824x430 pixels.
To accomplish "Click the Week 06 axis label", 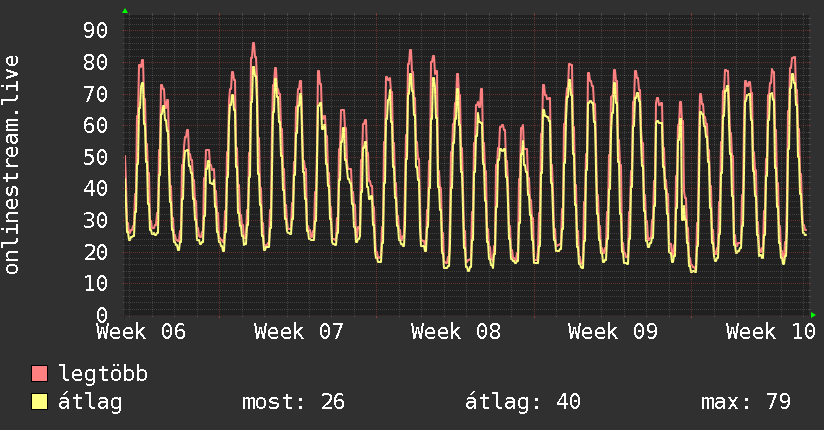I will 141,332.
